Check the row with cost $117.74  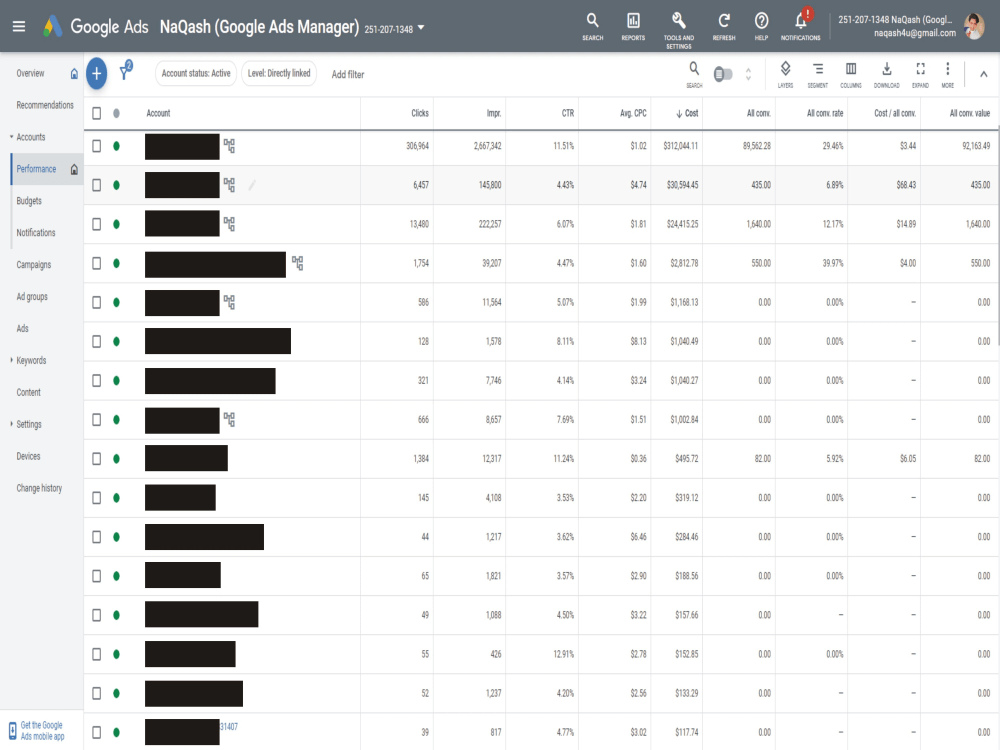point(96,732)
